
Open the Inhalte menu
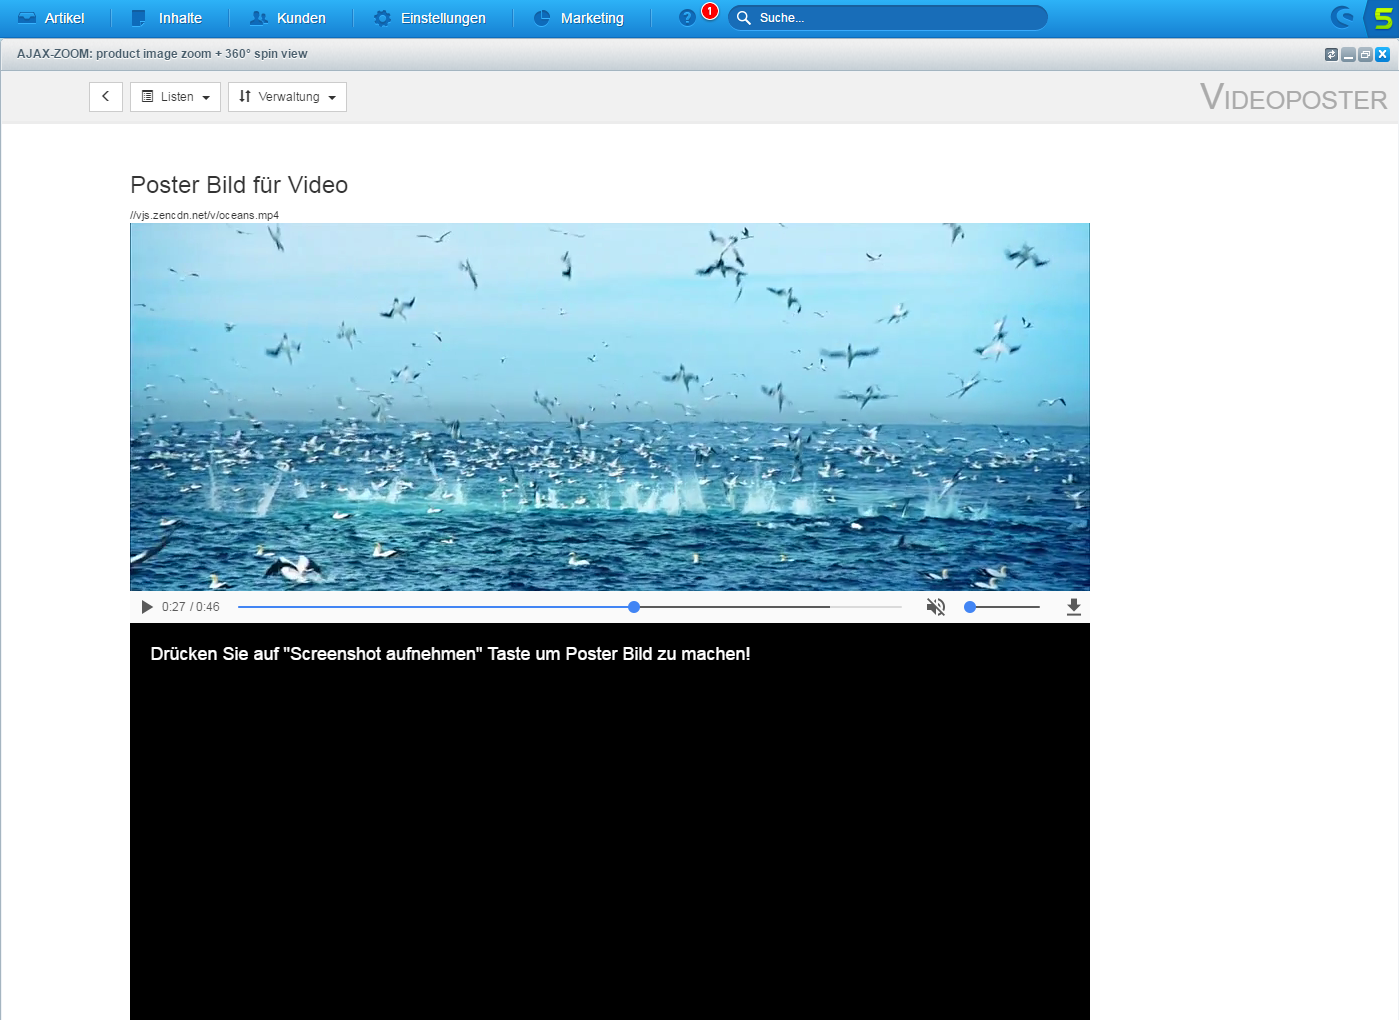[x=167, y=18]
